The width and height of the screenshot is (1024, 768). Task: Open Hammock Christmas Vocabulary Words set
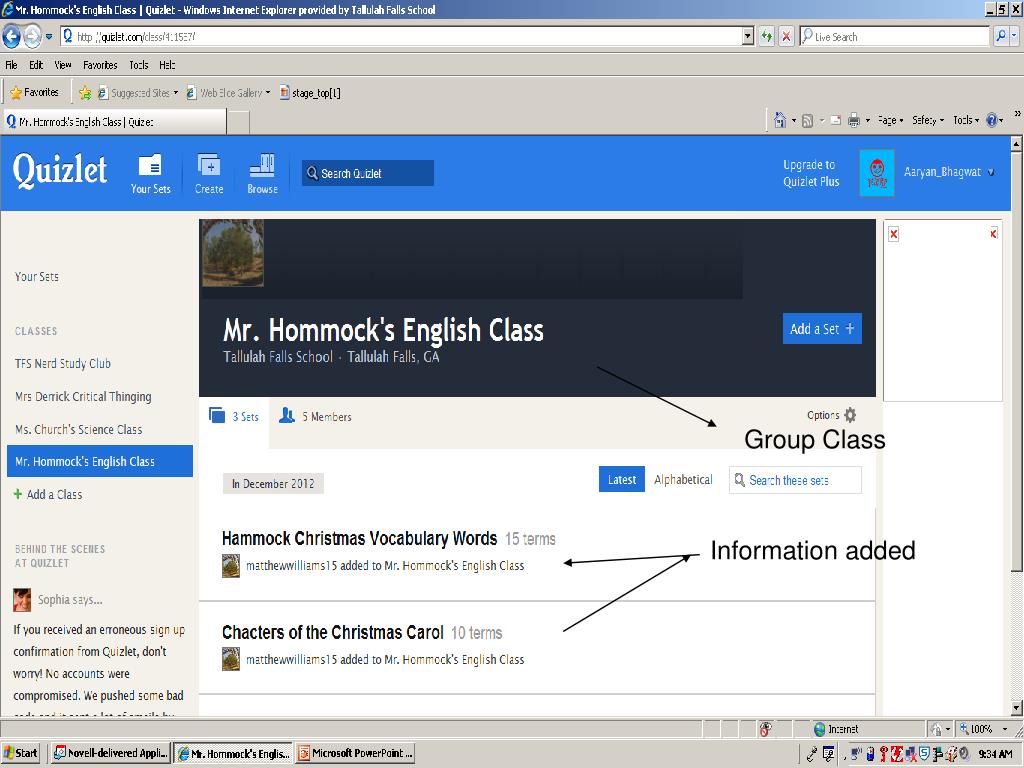click(359, 538)
